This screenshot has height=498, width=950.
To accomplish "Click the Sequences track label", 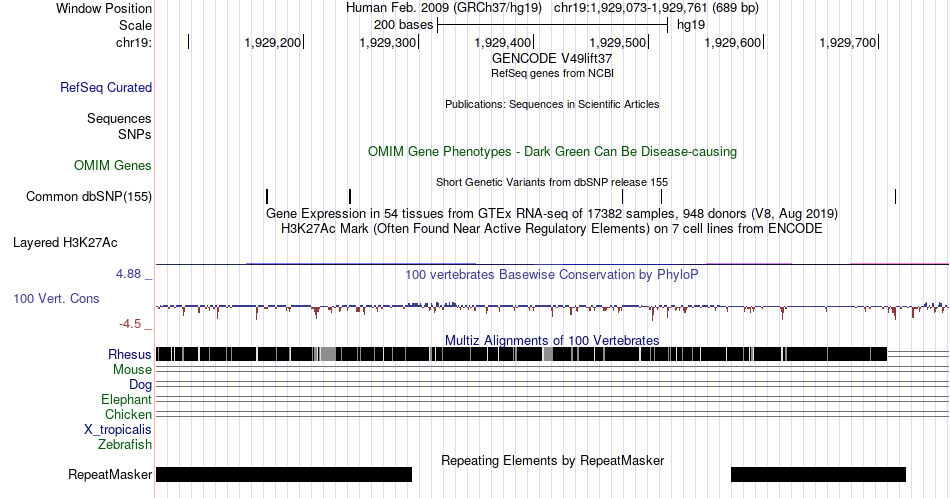I will (119, 118).
